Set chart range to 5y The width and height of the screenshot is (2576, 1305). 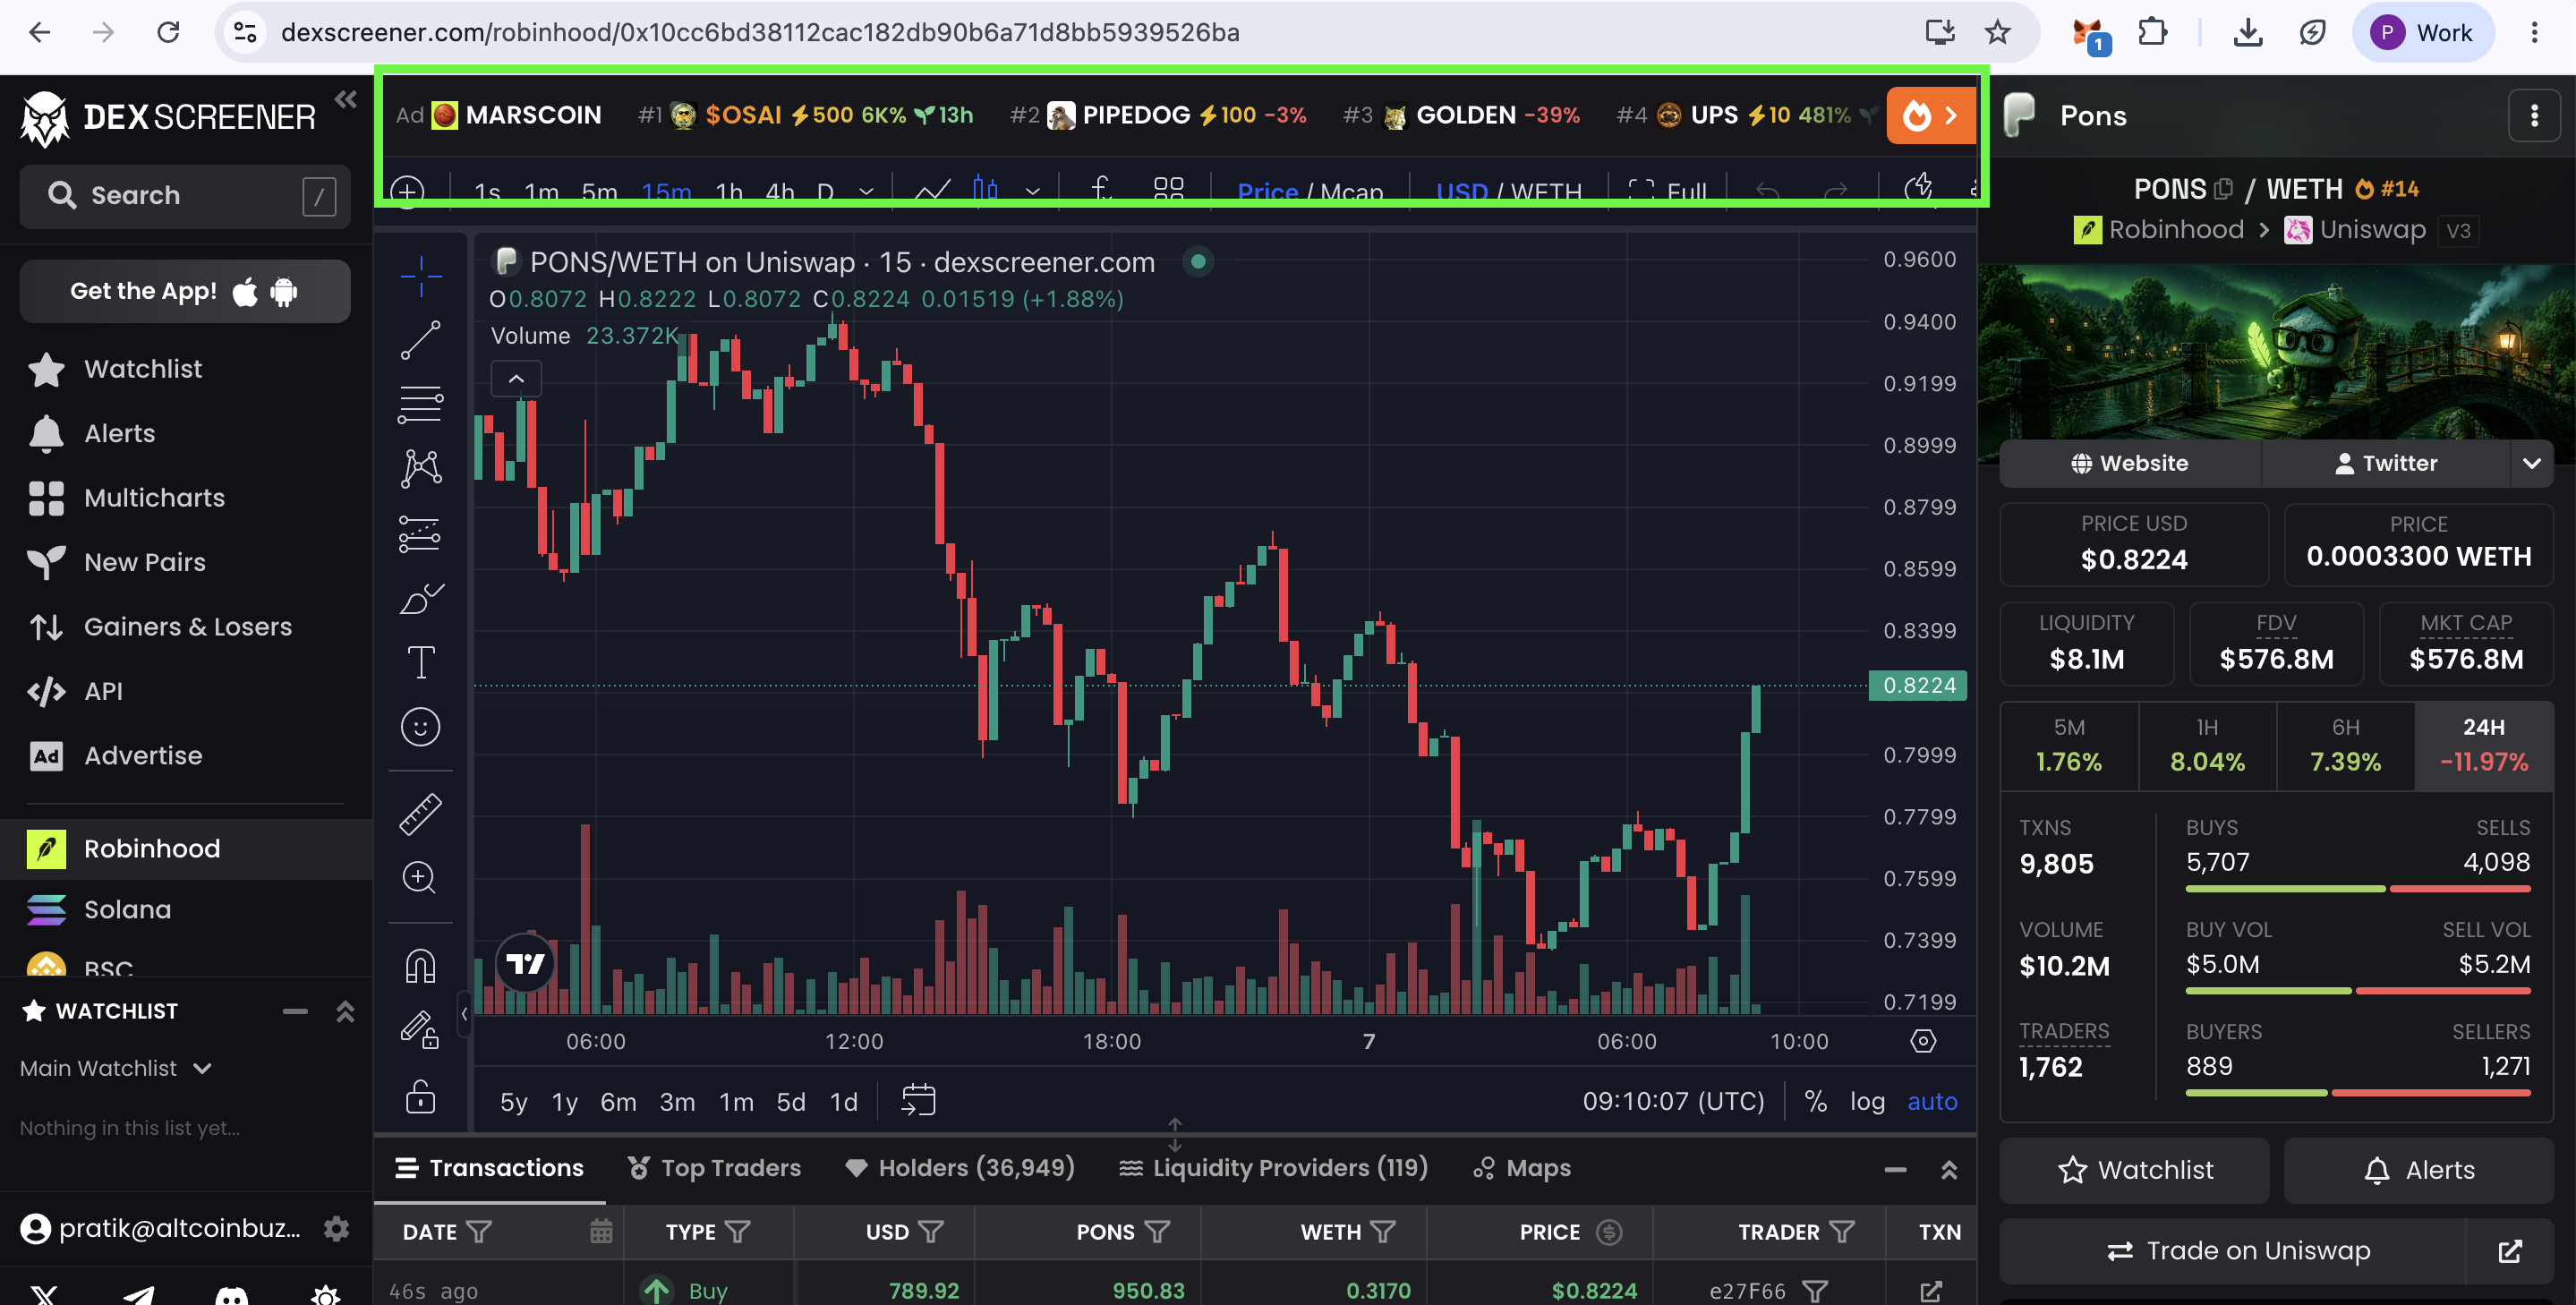click(514, 1101)
